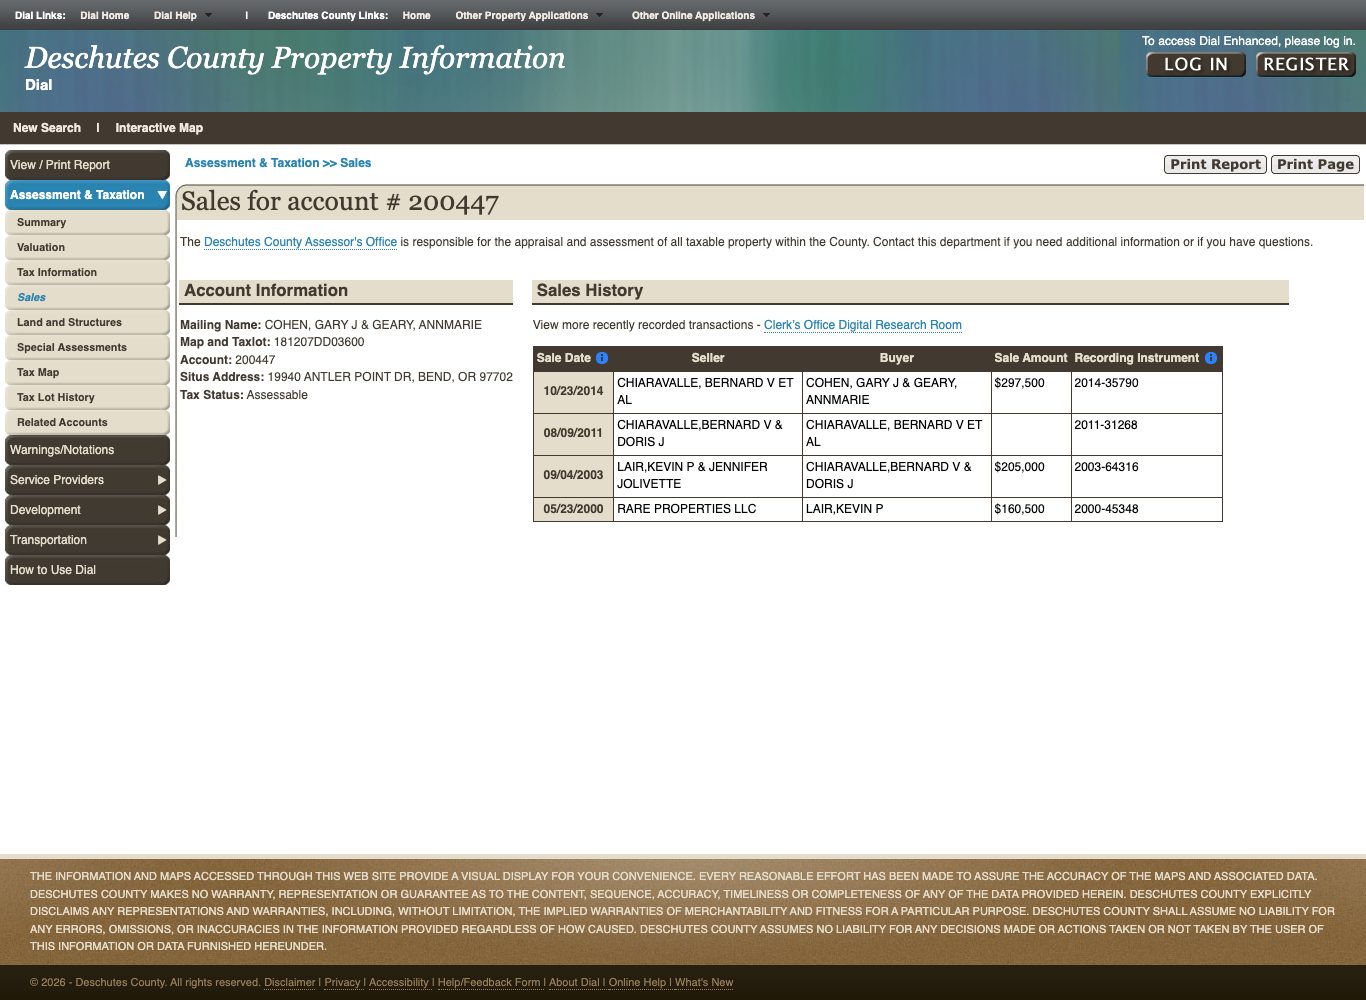Open Land and Structures section
Screen dimensions: 1366x1000
pyautogui.click(x=87, y=322)
